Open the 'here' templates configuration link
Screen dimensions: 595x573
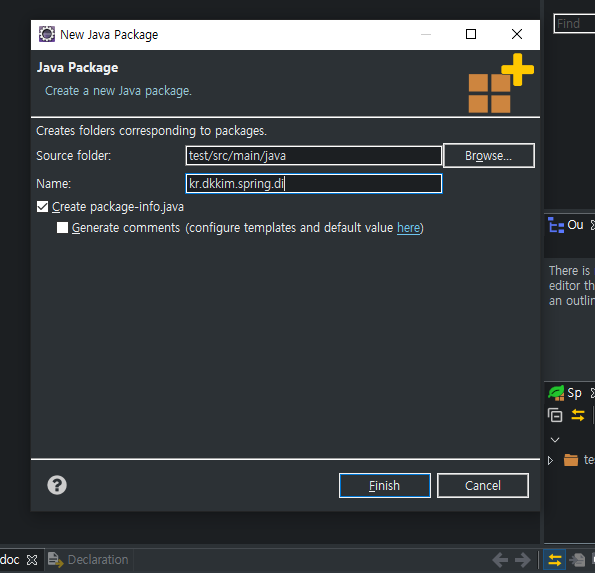click(408, 228)
